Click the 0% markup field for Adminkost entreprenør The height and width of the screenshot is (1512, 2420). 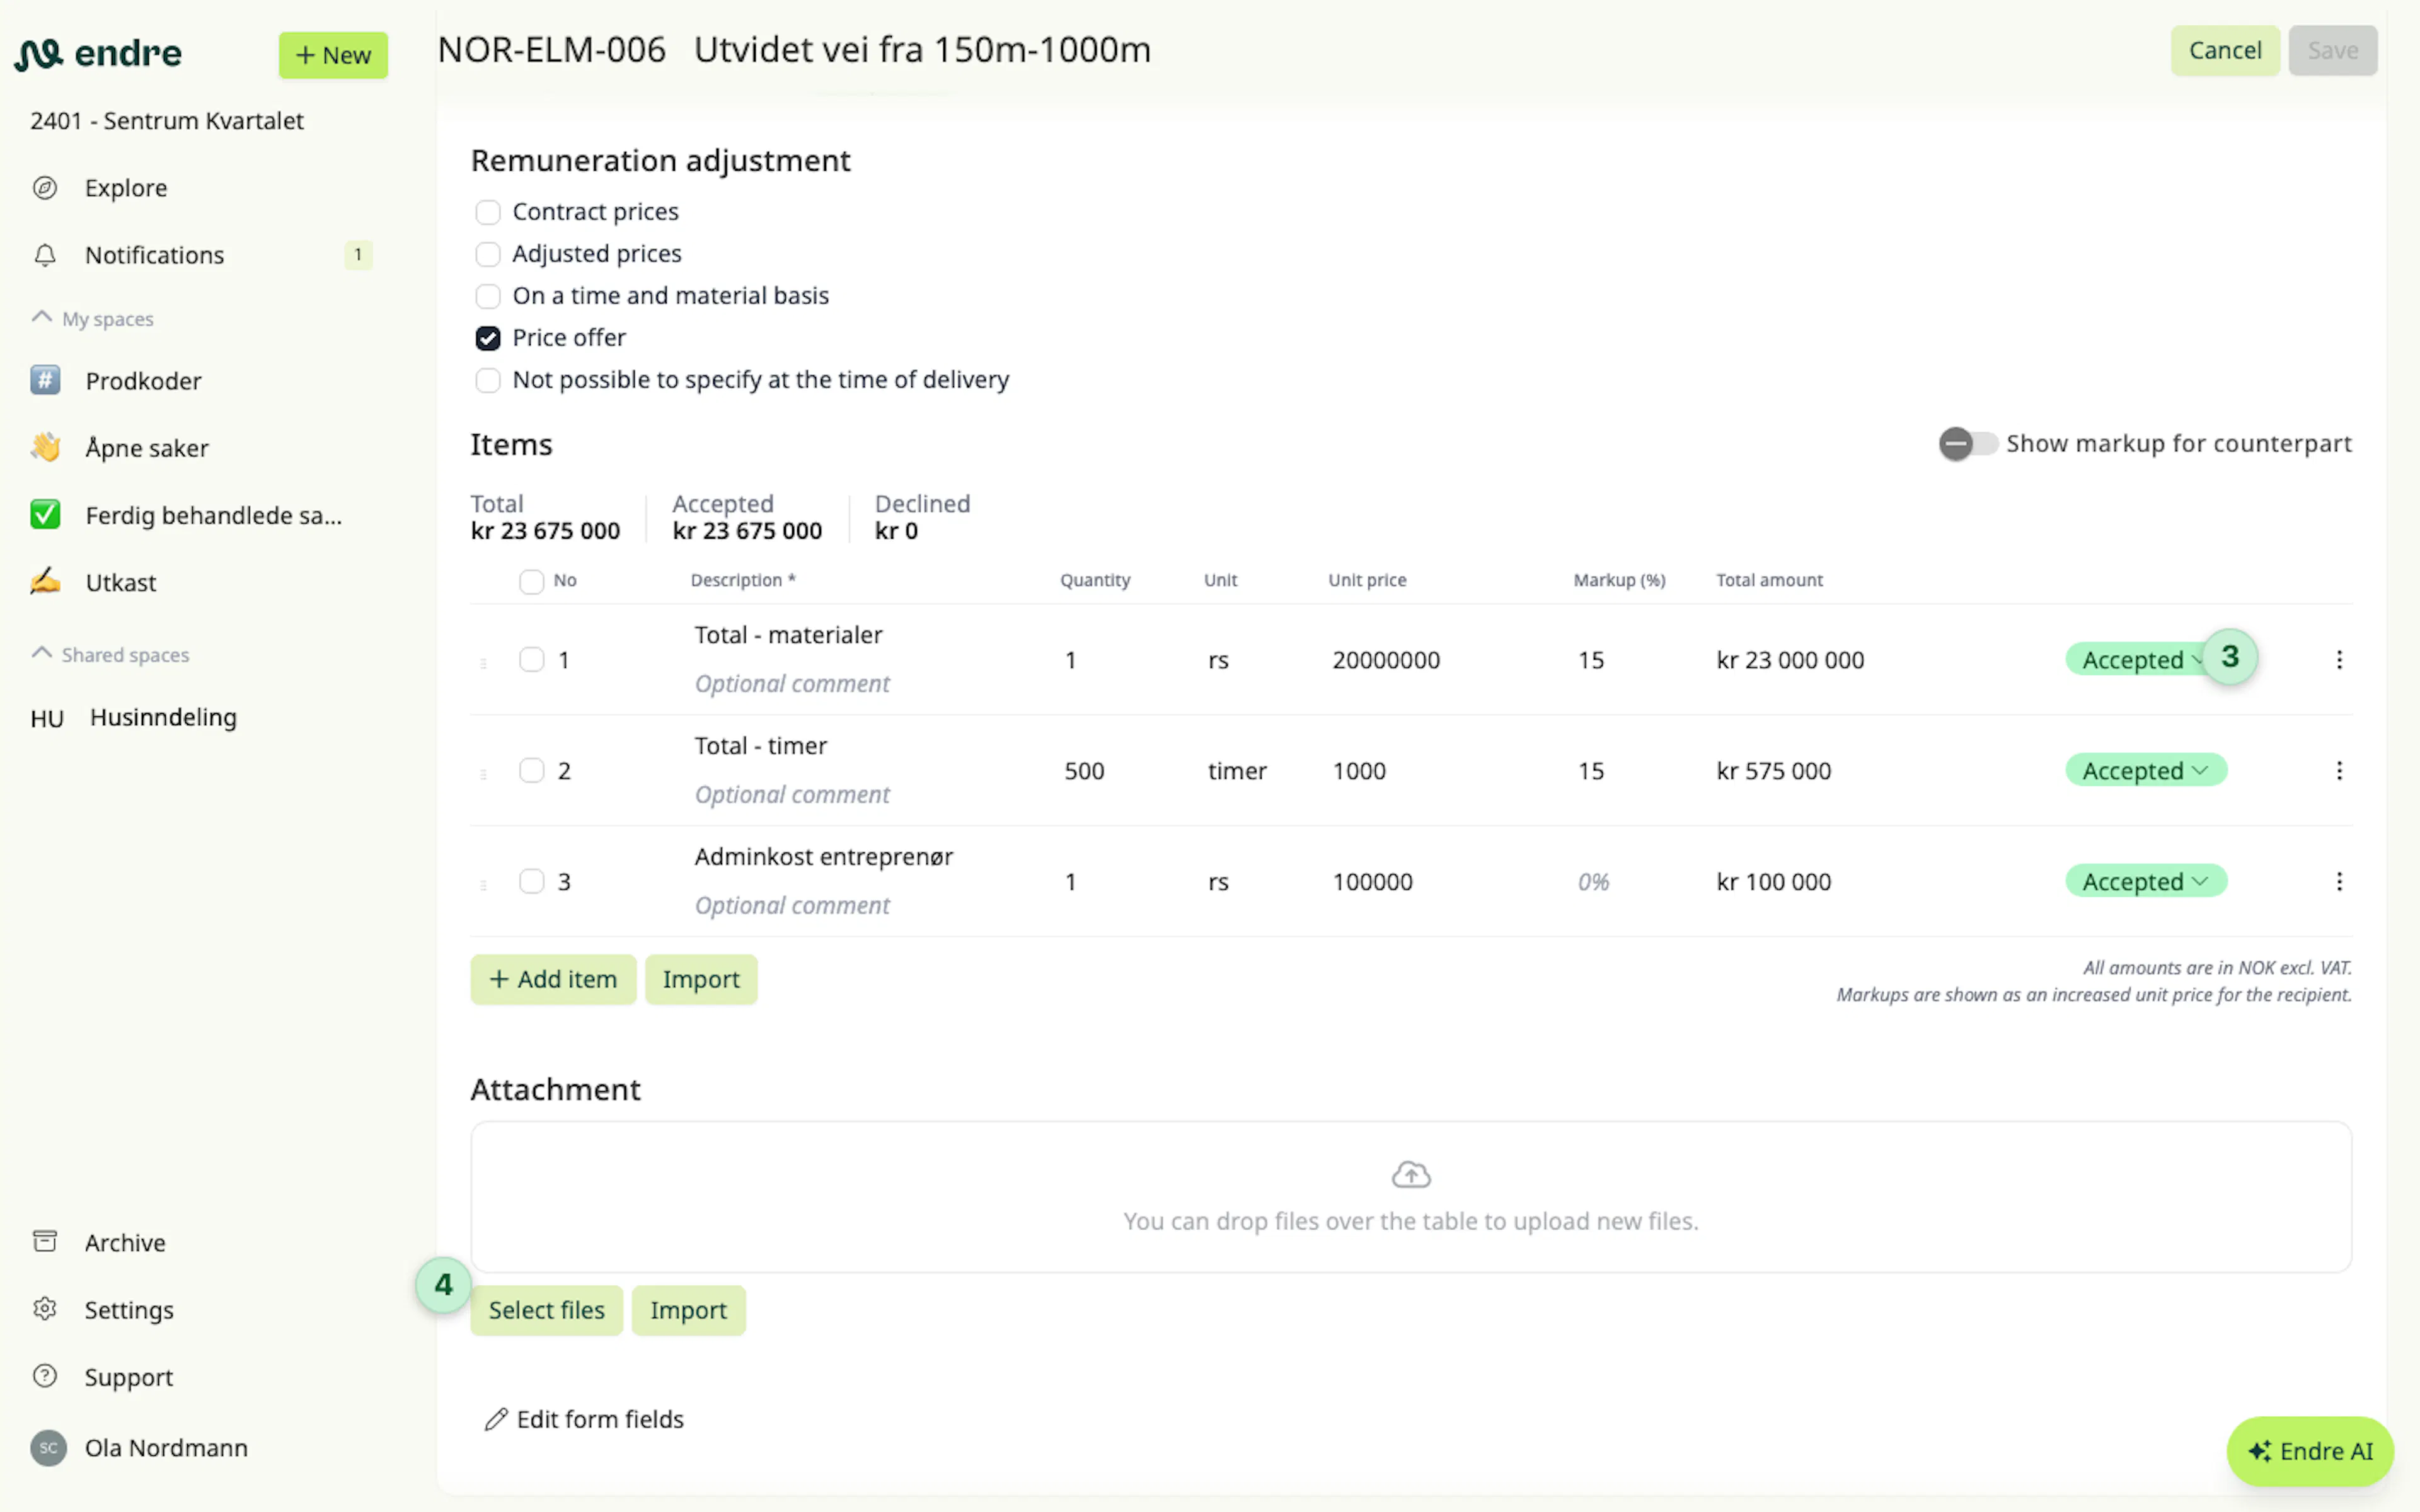coord(1593,882)
